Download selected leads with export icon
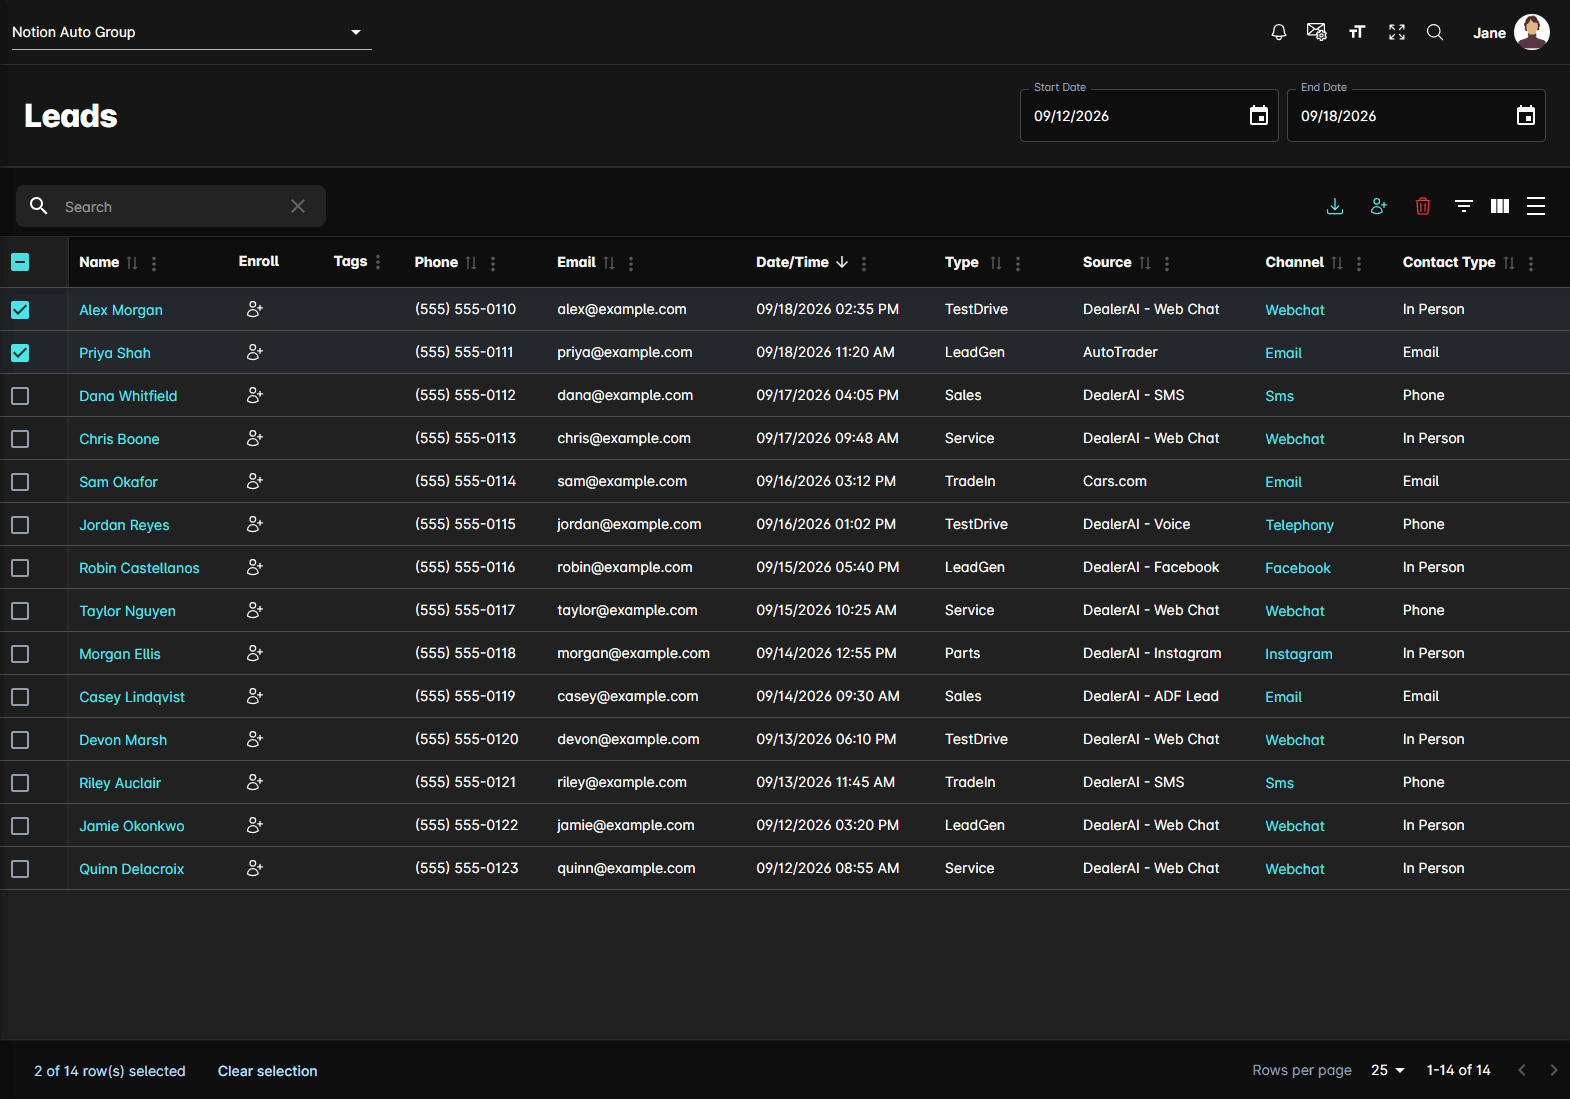 (x=1334, y=206)
